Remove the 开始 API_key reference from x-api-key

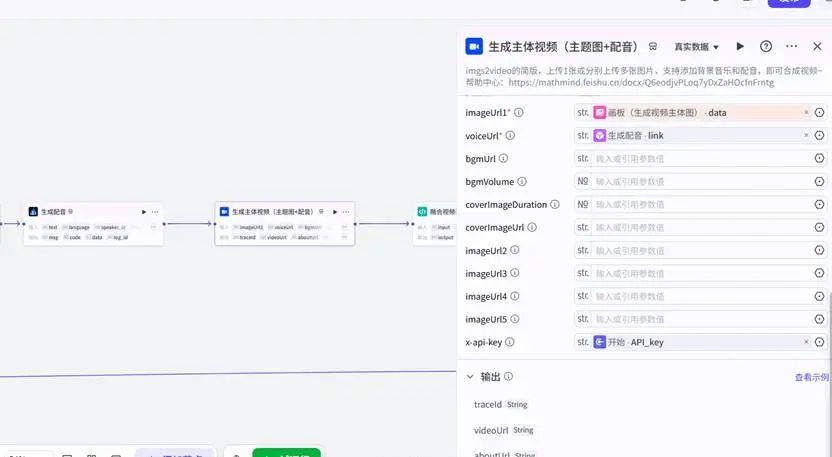(805, 342)
